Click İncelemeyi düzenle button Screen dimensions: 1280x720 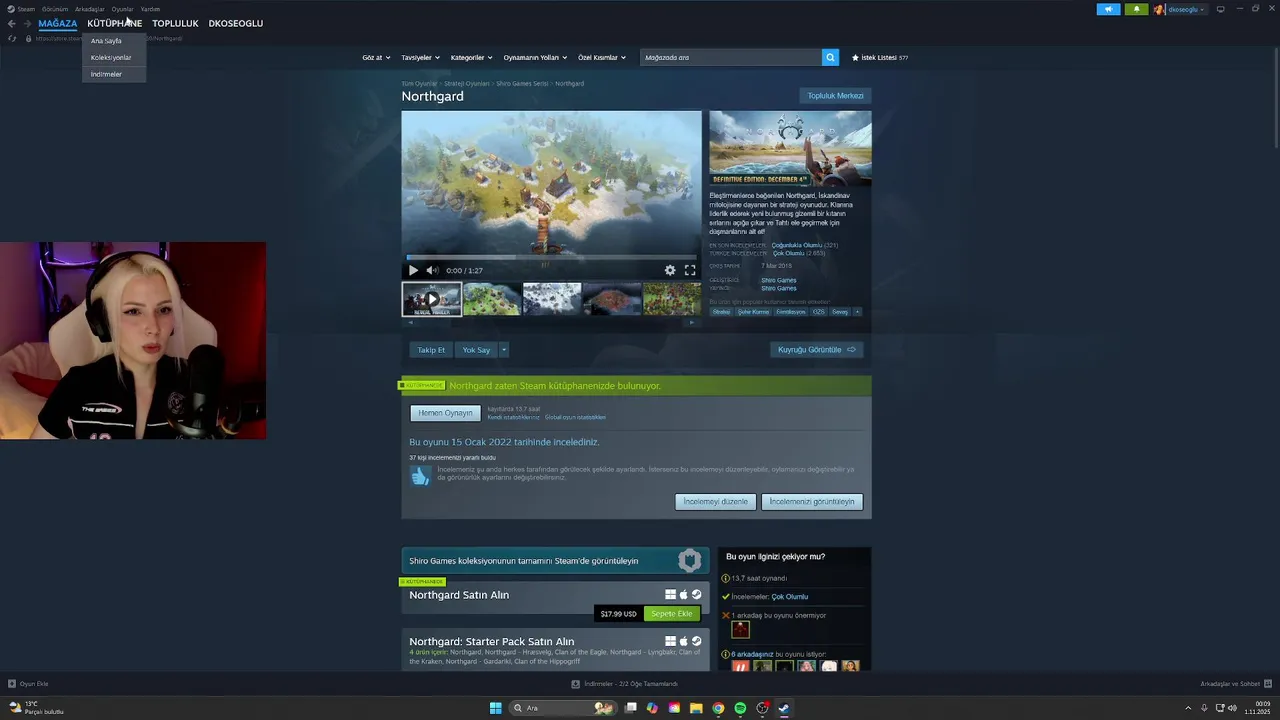click(715, 502)
